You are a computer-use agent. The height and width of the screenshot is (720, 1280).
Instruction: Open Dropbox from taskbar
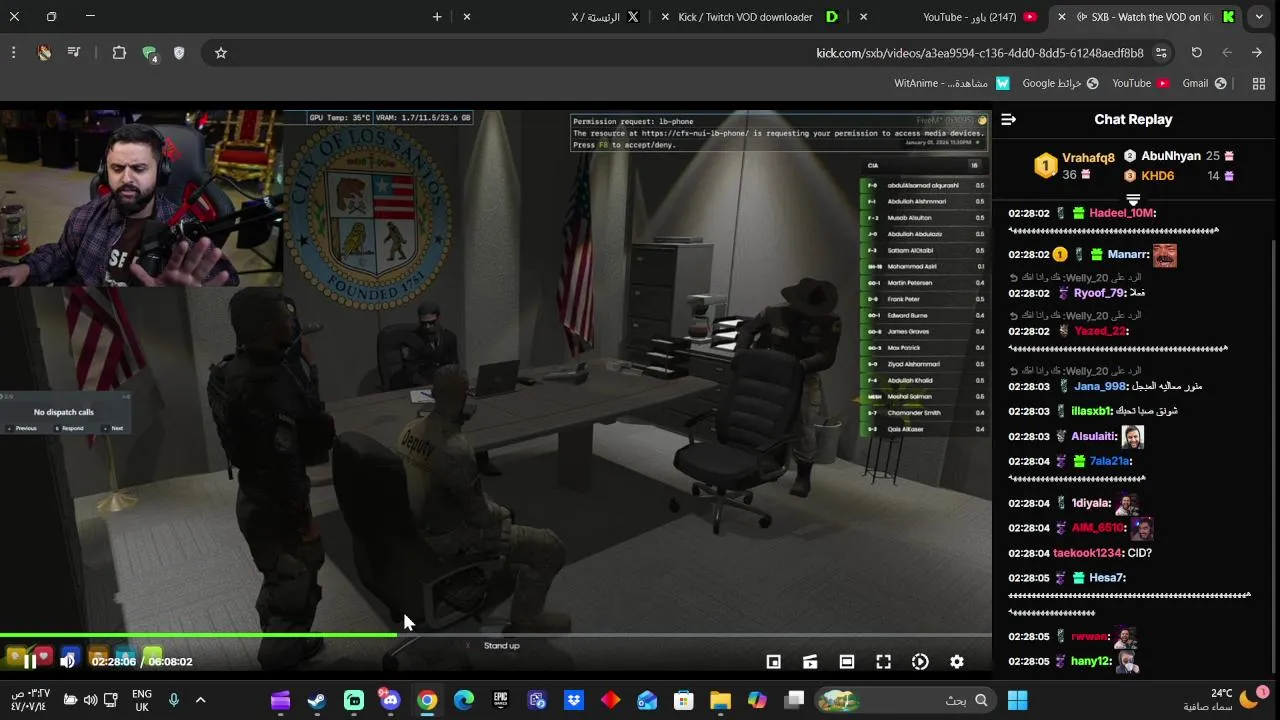tap(574, 700)
